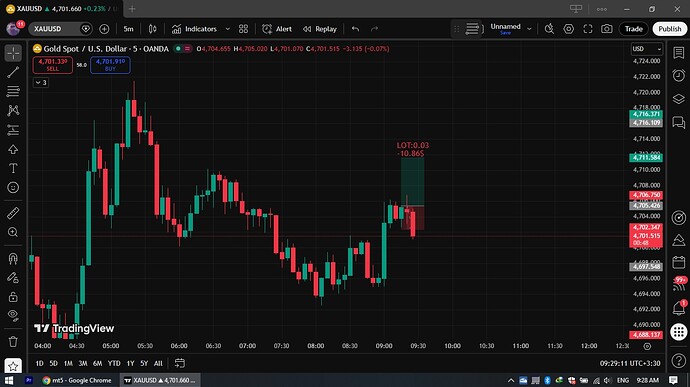The width and height of the screenshot is (690, 387).
Task: Open the watchlist panel
Action: point(679,53)
